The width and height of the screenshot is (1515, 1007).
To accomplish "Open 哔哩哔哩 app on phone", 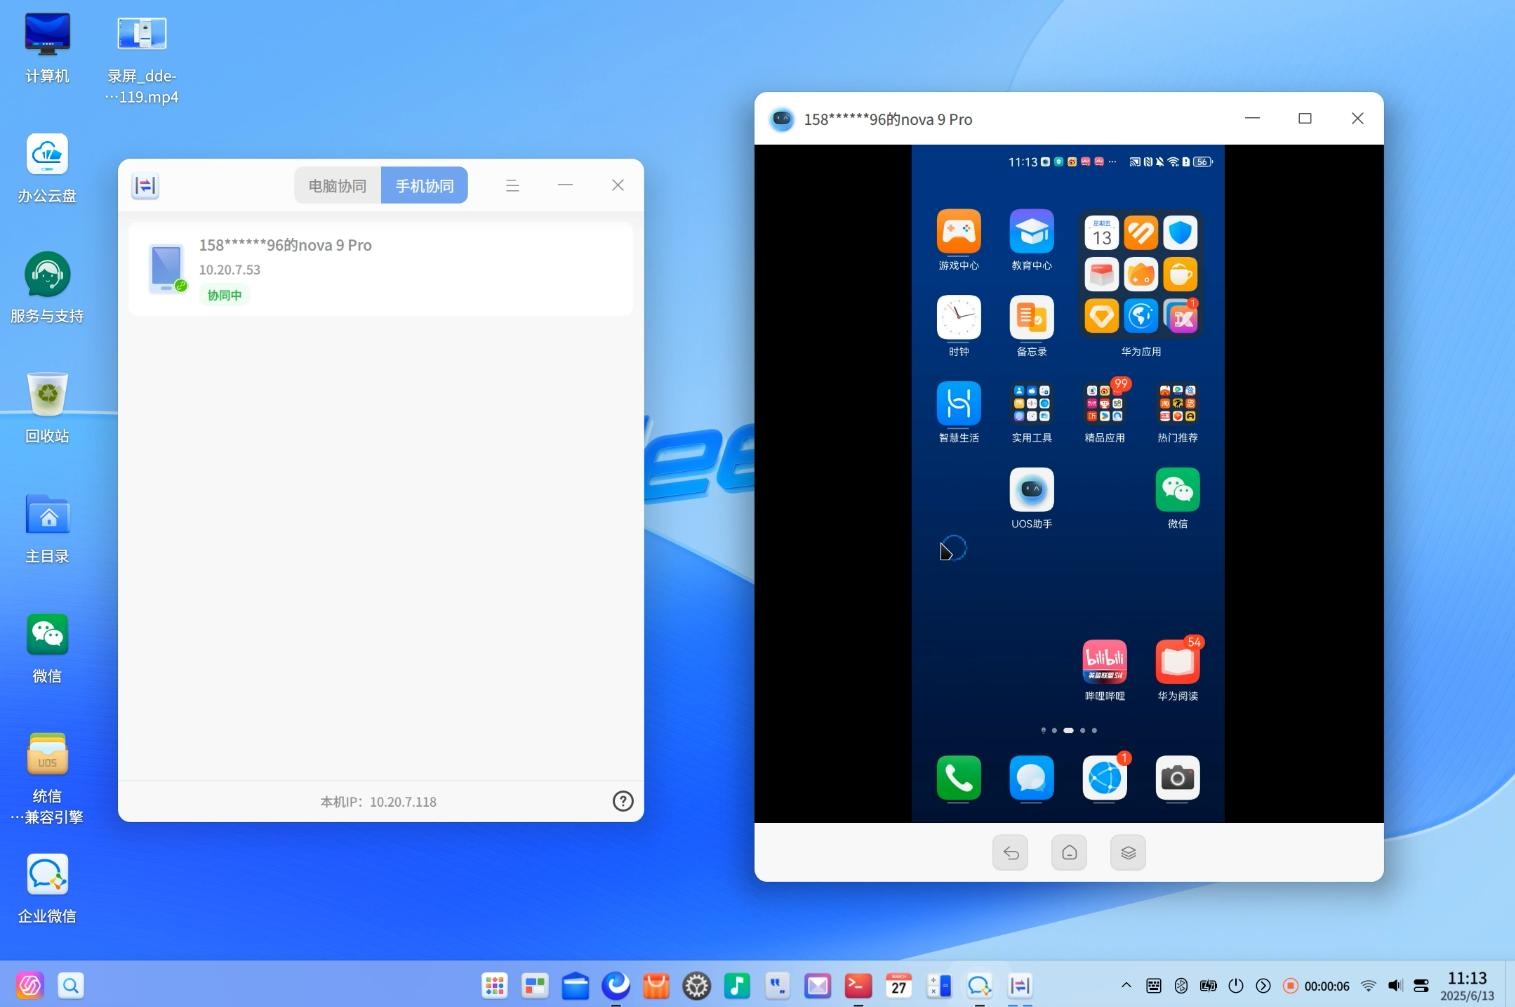I will point(1104,670).
